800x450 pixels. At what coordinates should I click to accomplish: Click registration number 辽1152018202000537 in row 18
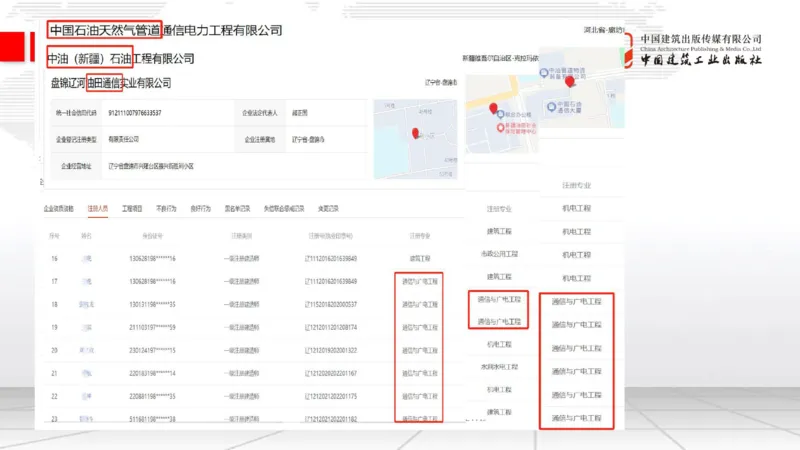point(331,305)
